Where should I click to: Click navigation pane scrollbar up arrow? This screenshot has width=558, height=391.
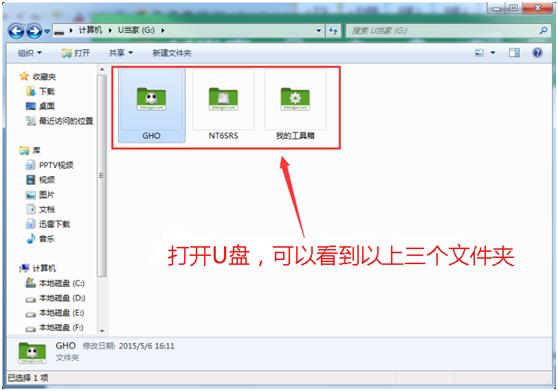[x=102, y=70]
